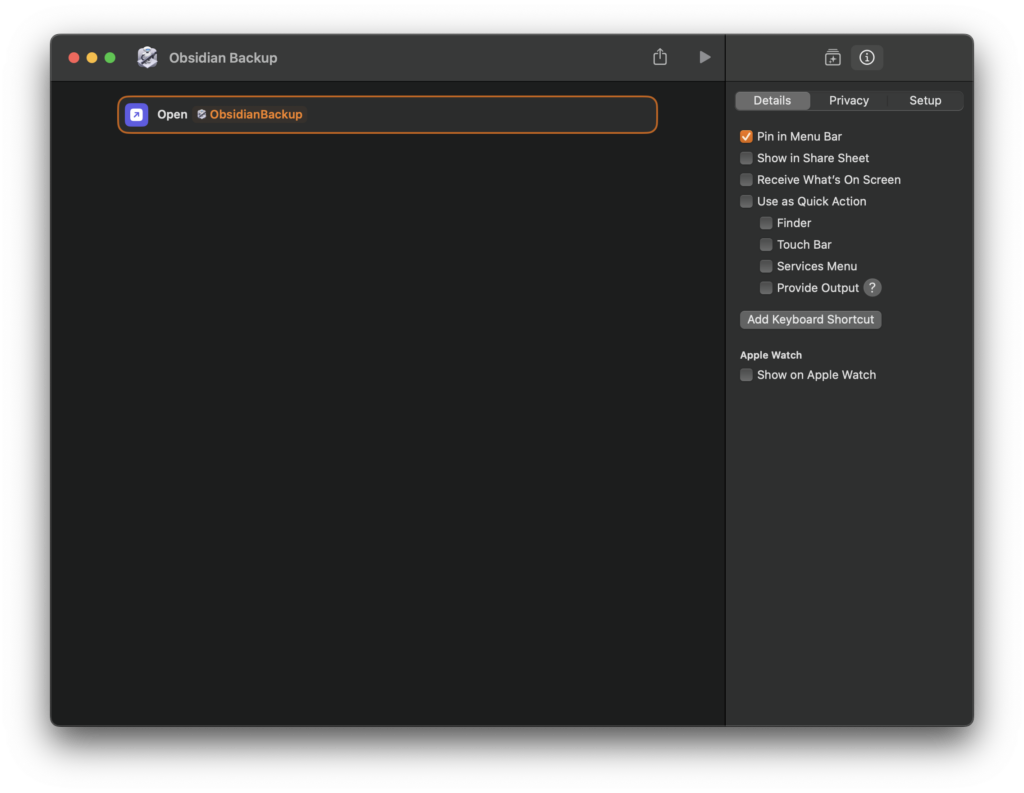Maximize the Obsidian Backup window
This screenshot has height=793, width=1024.
[110, 57]
